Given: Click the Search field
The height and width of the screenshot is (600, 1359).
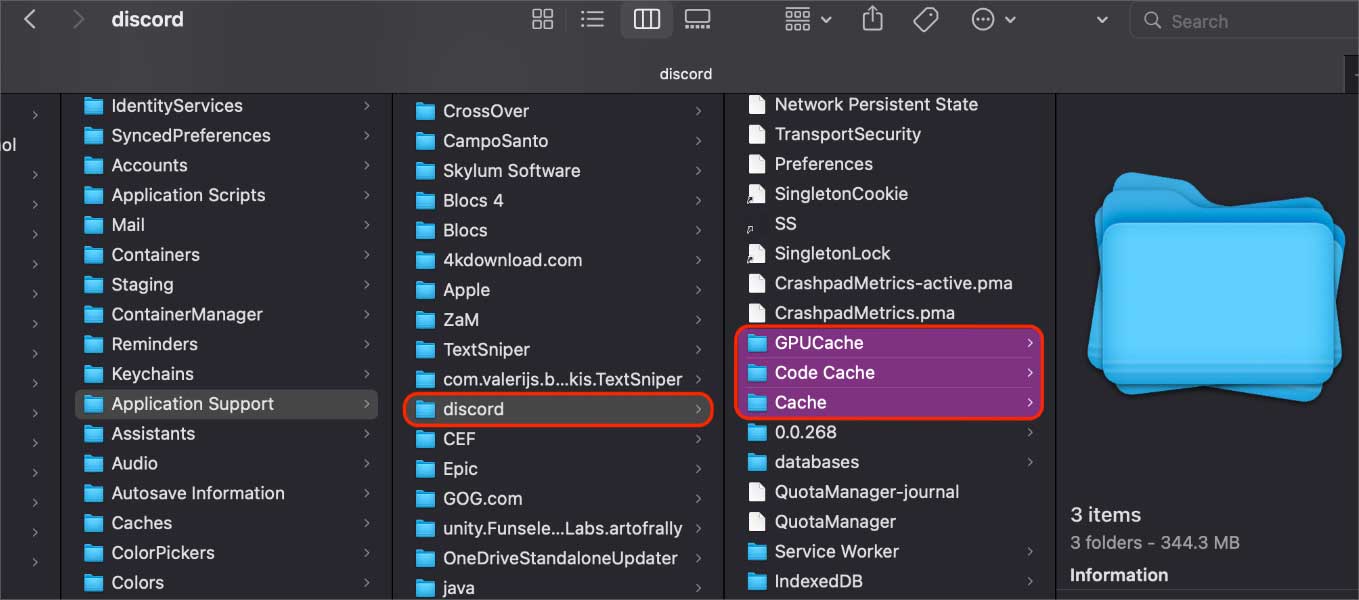Looking at the screenshot, I should [x=1243, y=20].
